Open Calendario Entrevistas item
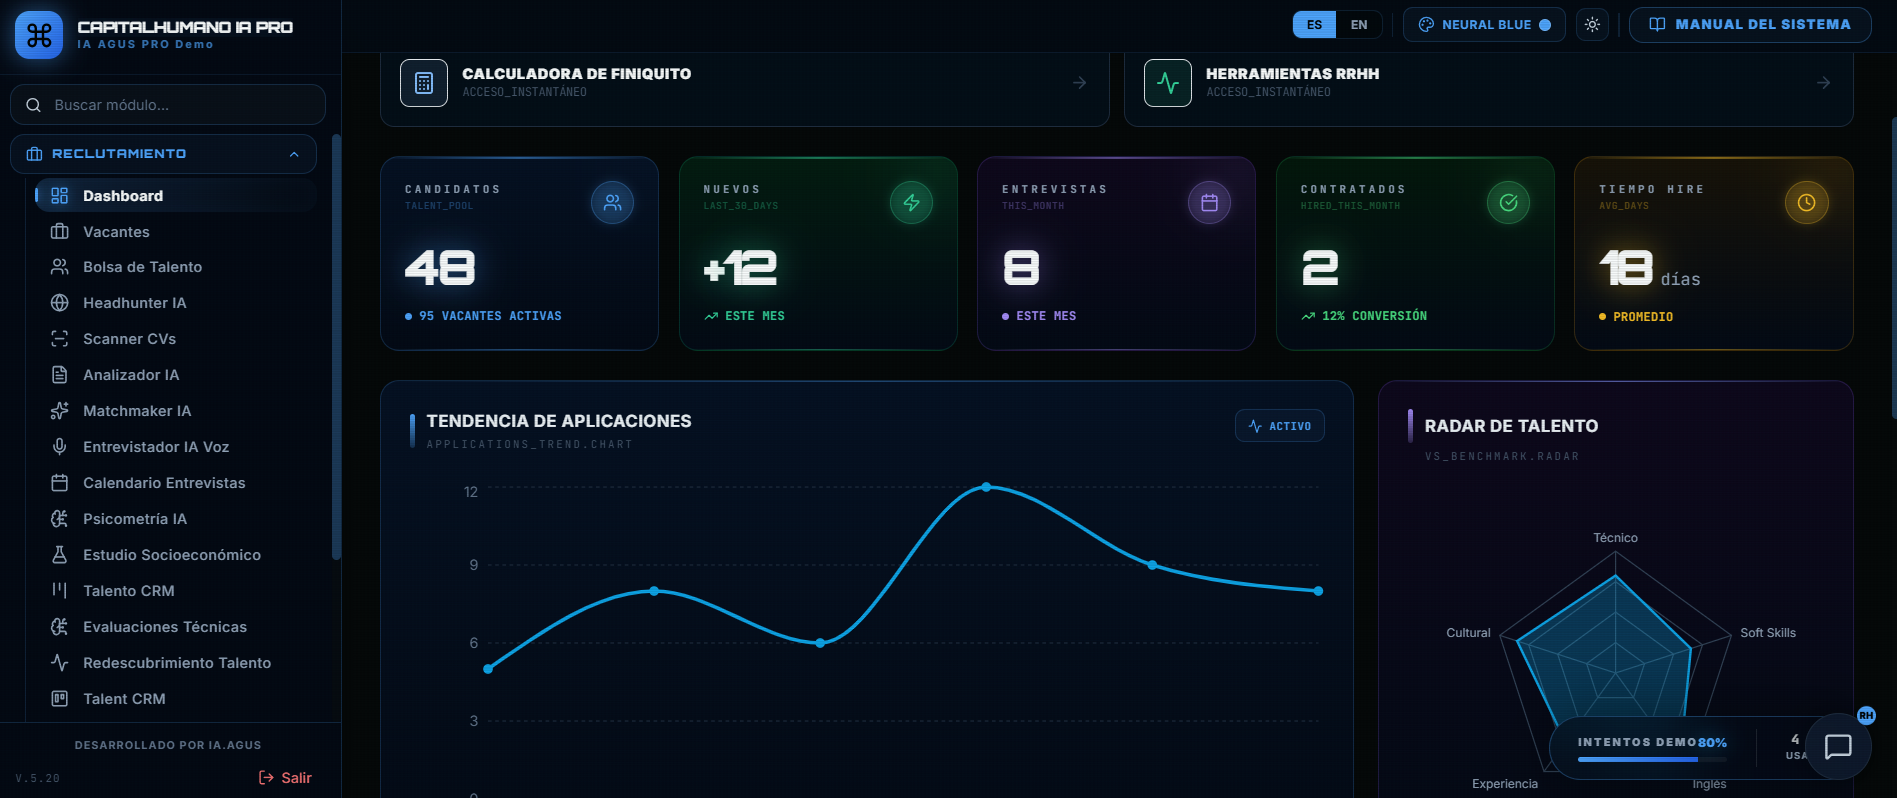Image resolution: width=1897 pixels, height=798 pixels. point(176,483)
